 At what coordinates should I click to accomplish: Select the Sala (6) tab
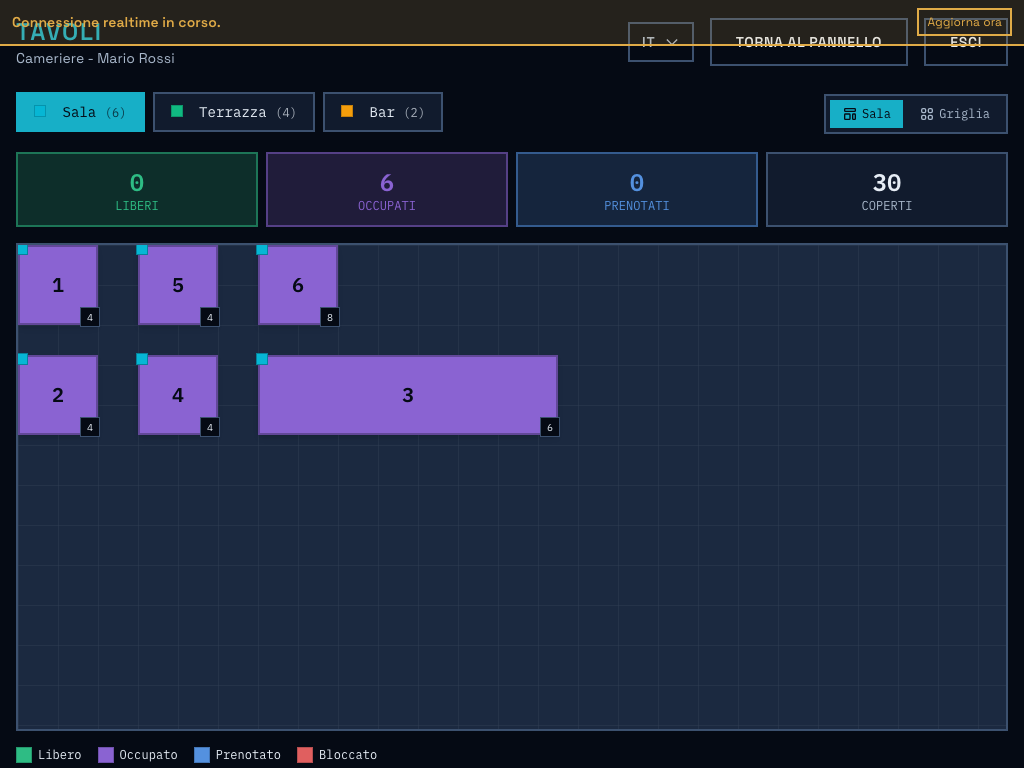point(80,111)
